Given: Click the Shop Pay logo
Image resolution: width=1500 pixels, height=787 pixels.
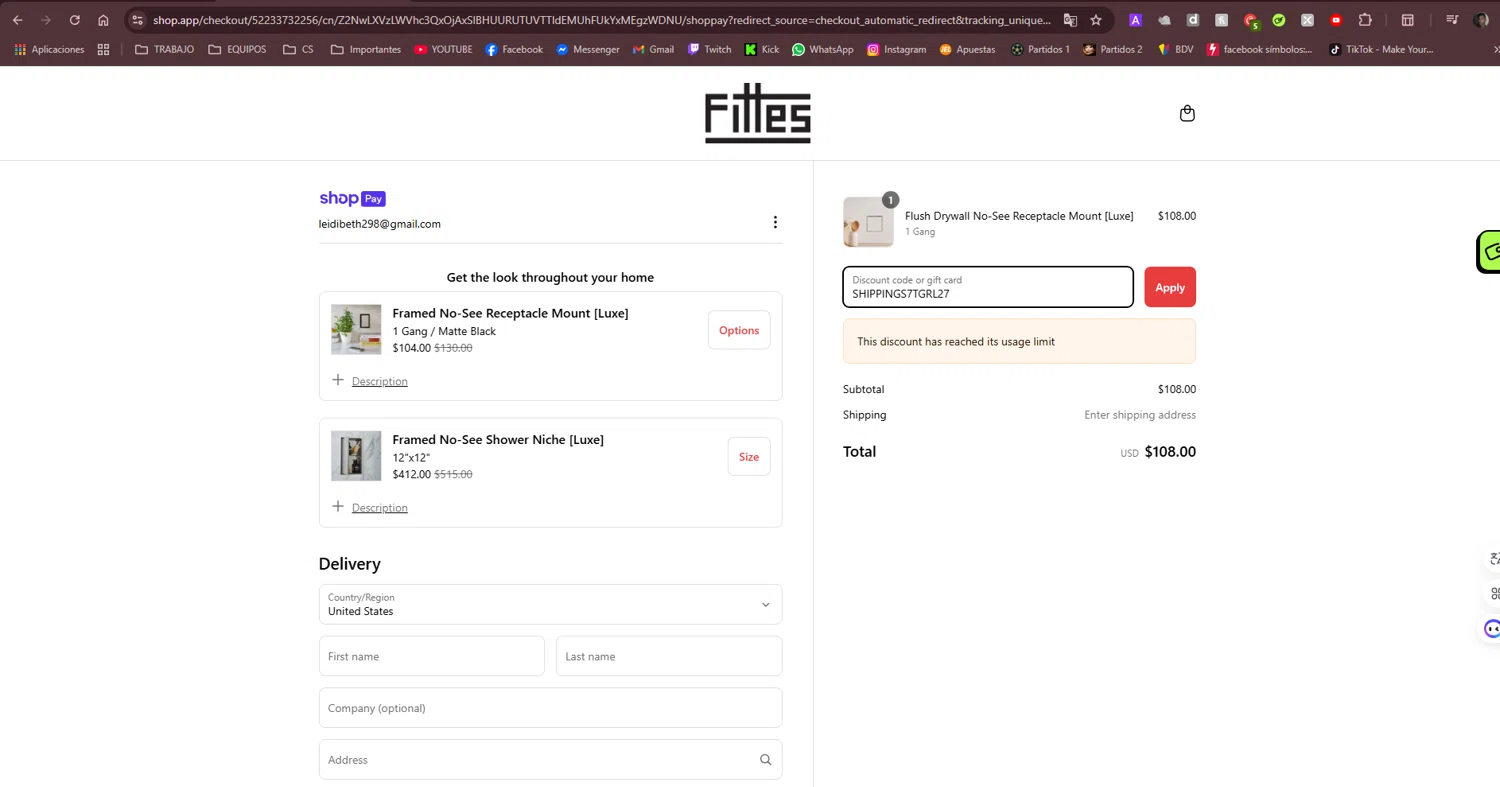Looking at the screenshot, I should [x=352, y=198].
